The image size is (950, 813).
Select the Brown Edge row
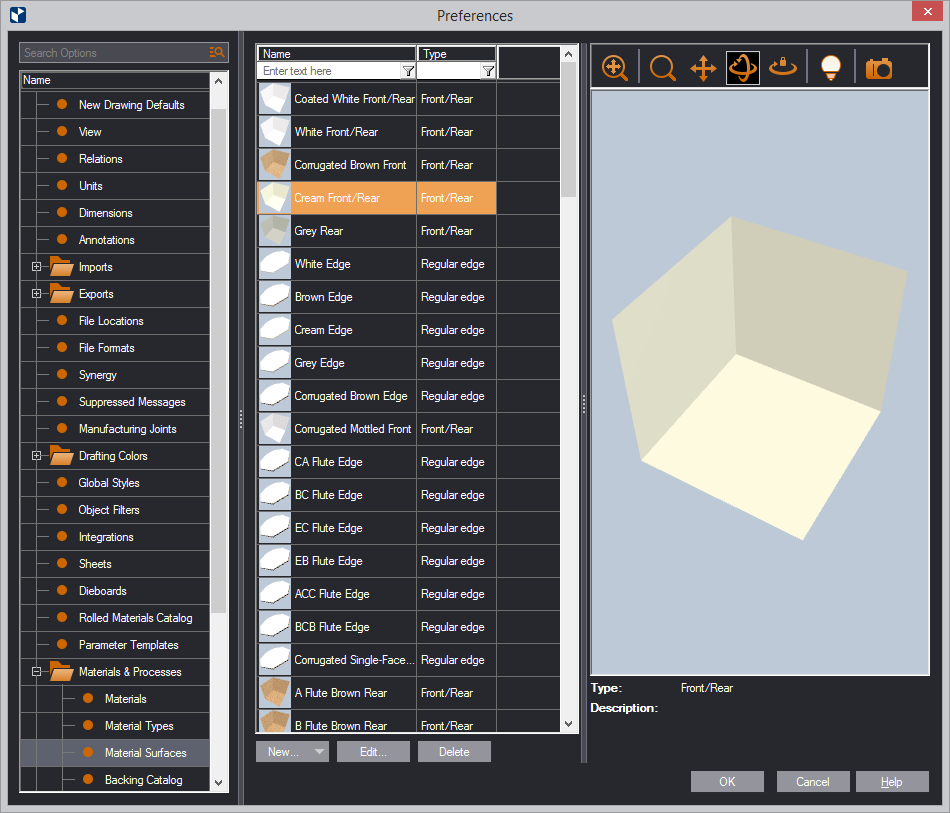pos(377,297)
